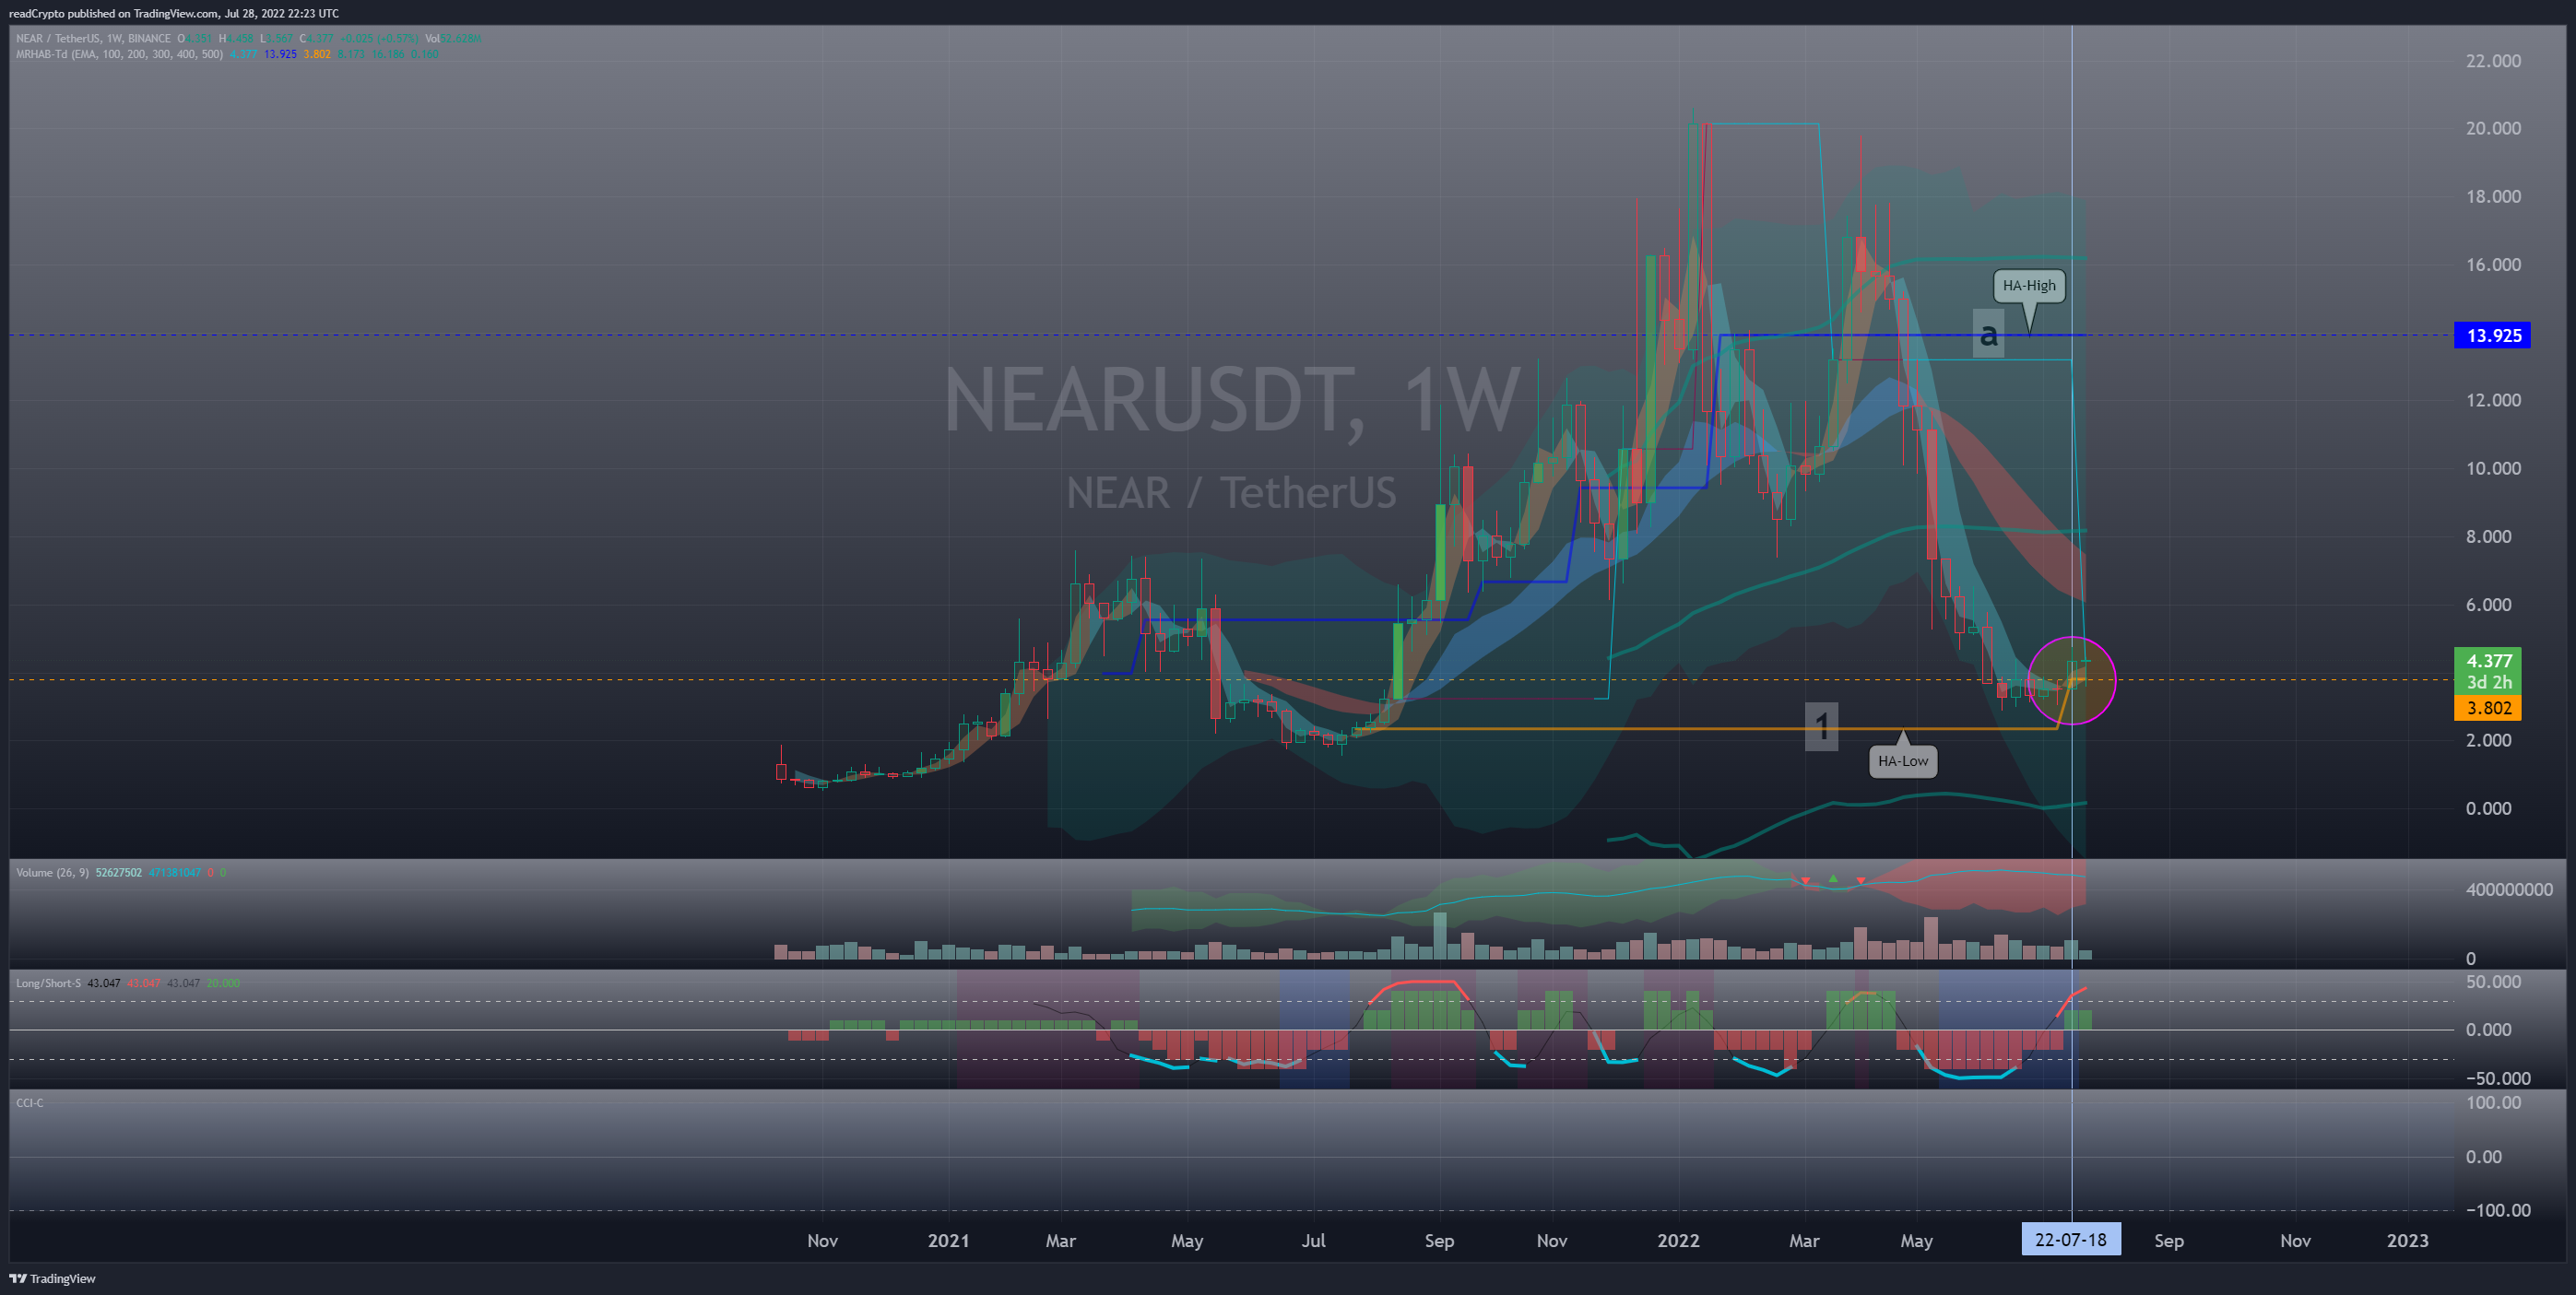Click the 471381047 volume average value
2576x1295 pixels.
point(175,873)
